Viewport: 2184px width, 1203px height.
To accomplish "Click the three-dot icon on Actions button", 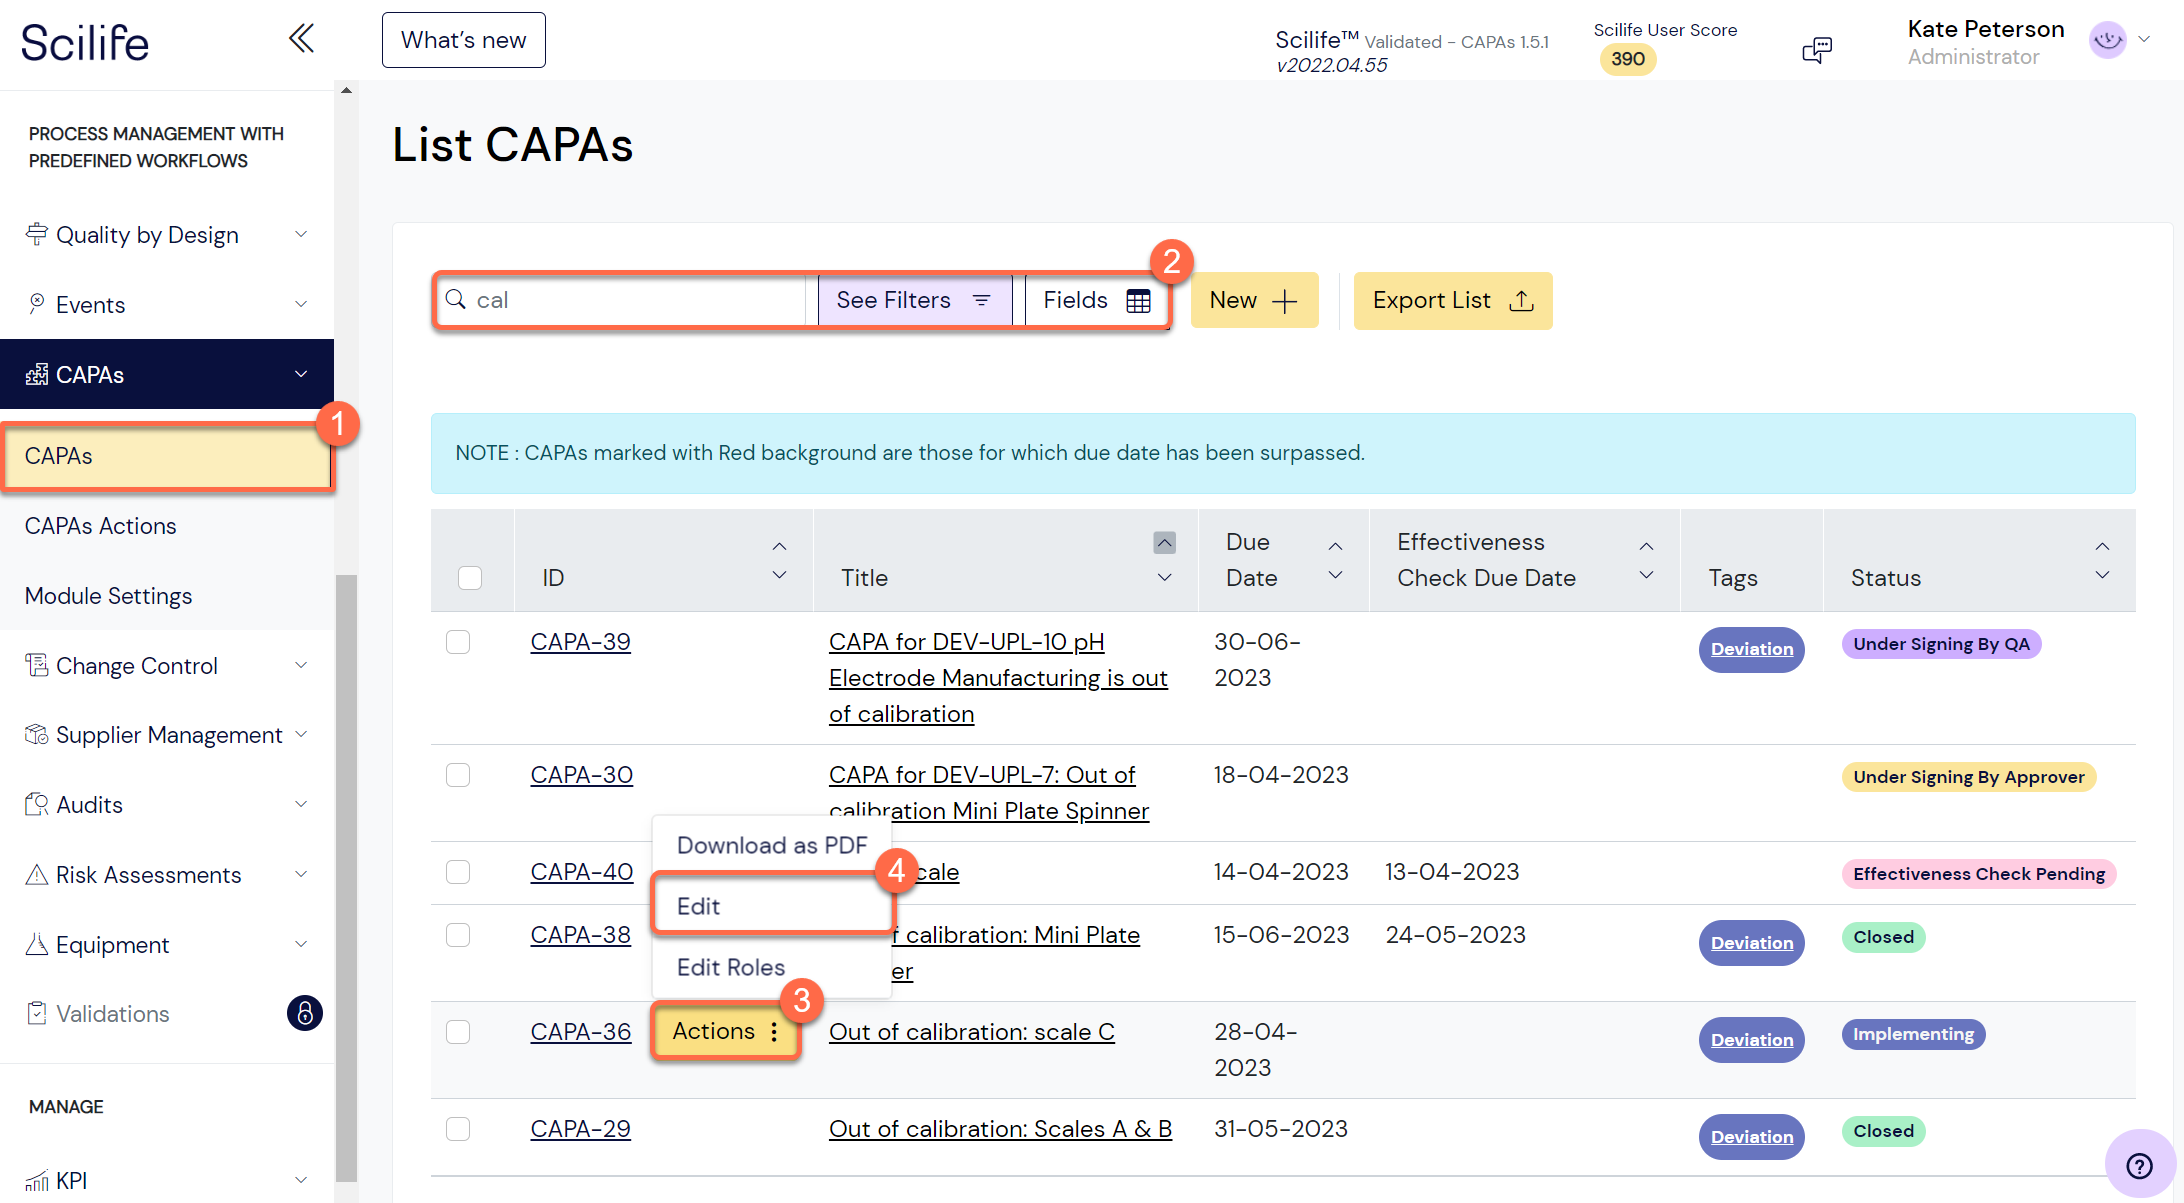I will coord(774,1032).
